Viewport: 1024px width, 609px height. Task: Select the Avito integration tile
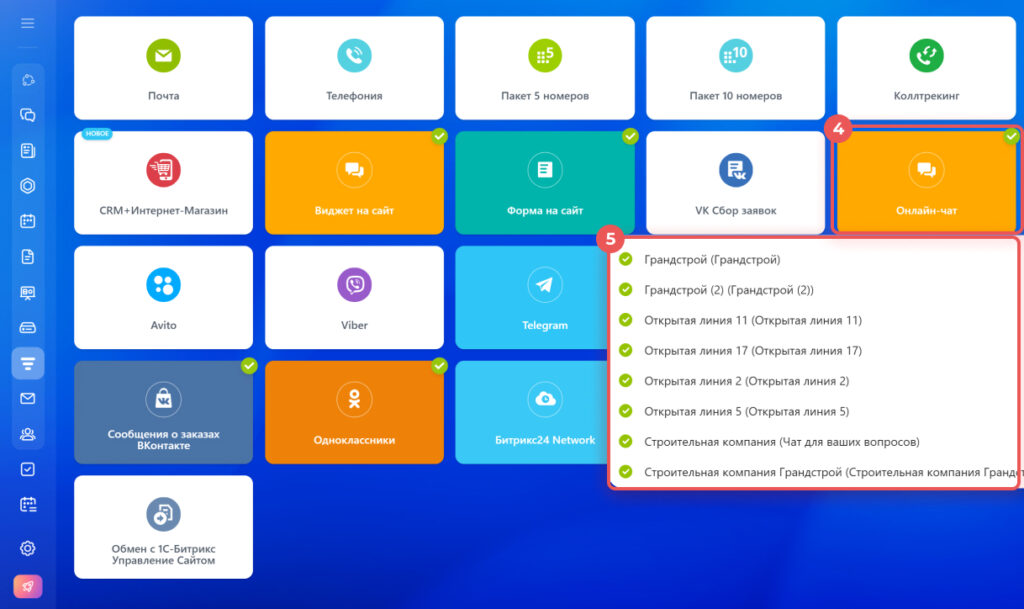[x=163, y=297]
